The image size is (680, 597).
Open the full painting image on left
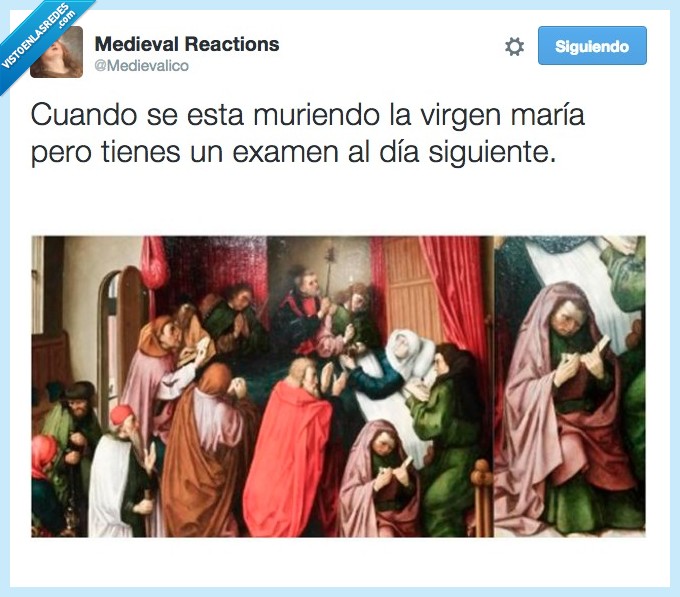262,386
